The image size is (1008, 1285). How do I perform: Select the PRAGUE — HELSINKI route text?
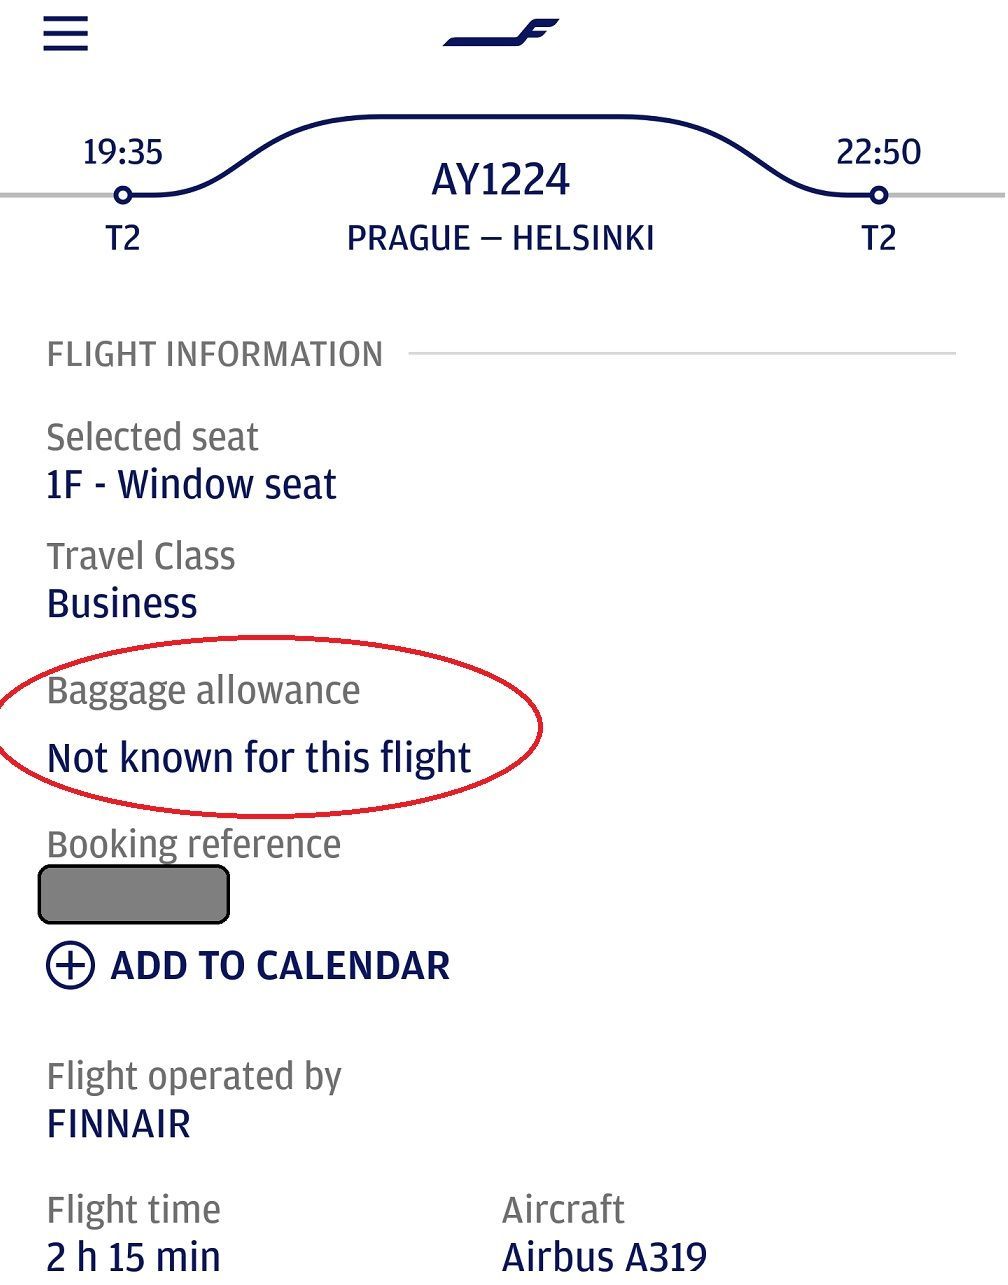(501, 239)
